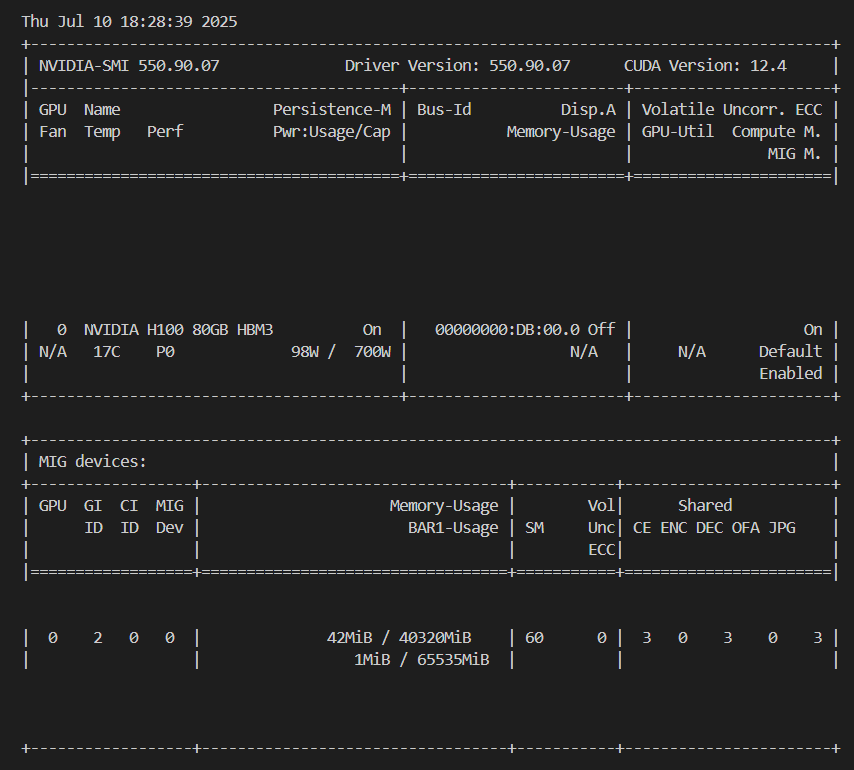Select the BAR1-Usage header label
854x770 pixels.
point(445,528)
